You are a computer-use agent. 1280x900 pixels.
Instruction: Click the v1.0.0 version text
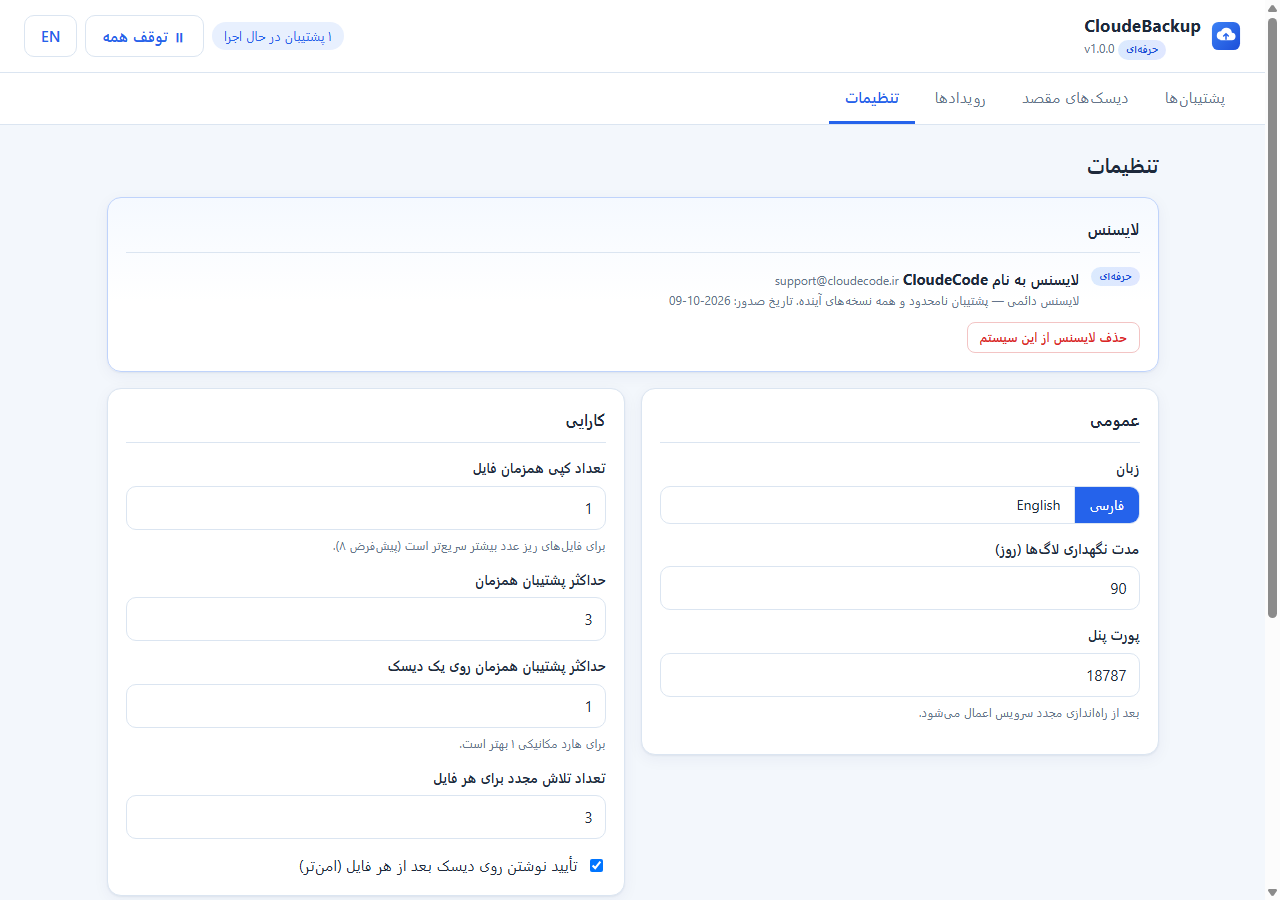click(x=1099, y=49)
